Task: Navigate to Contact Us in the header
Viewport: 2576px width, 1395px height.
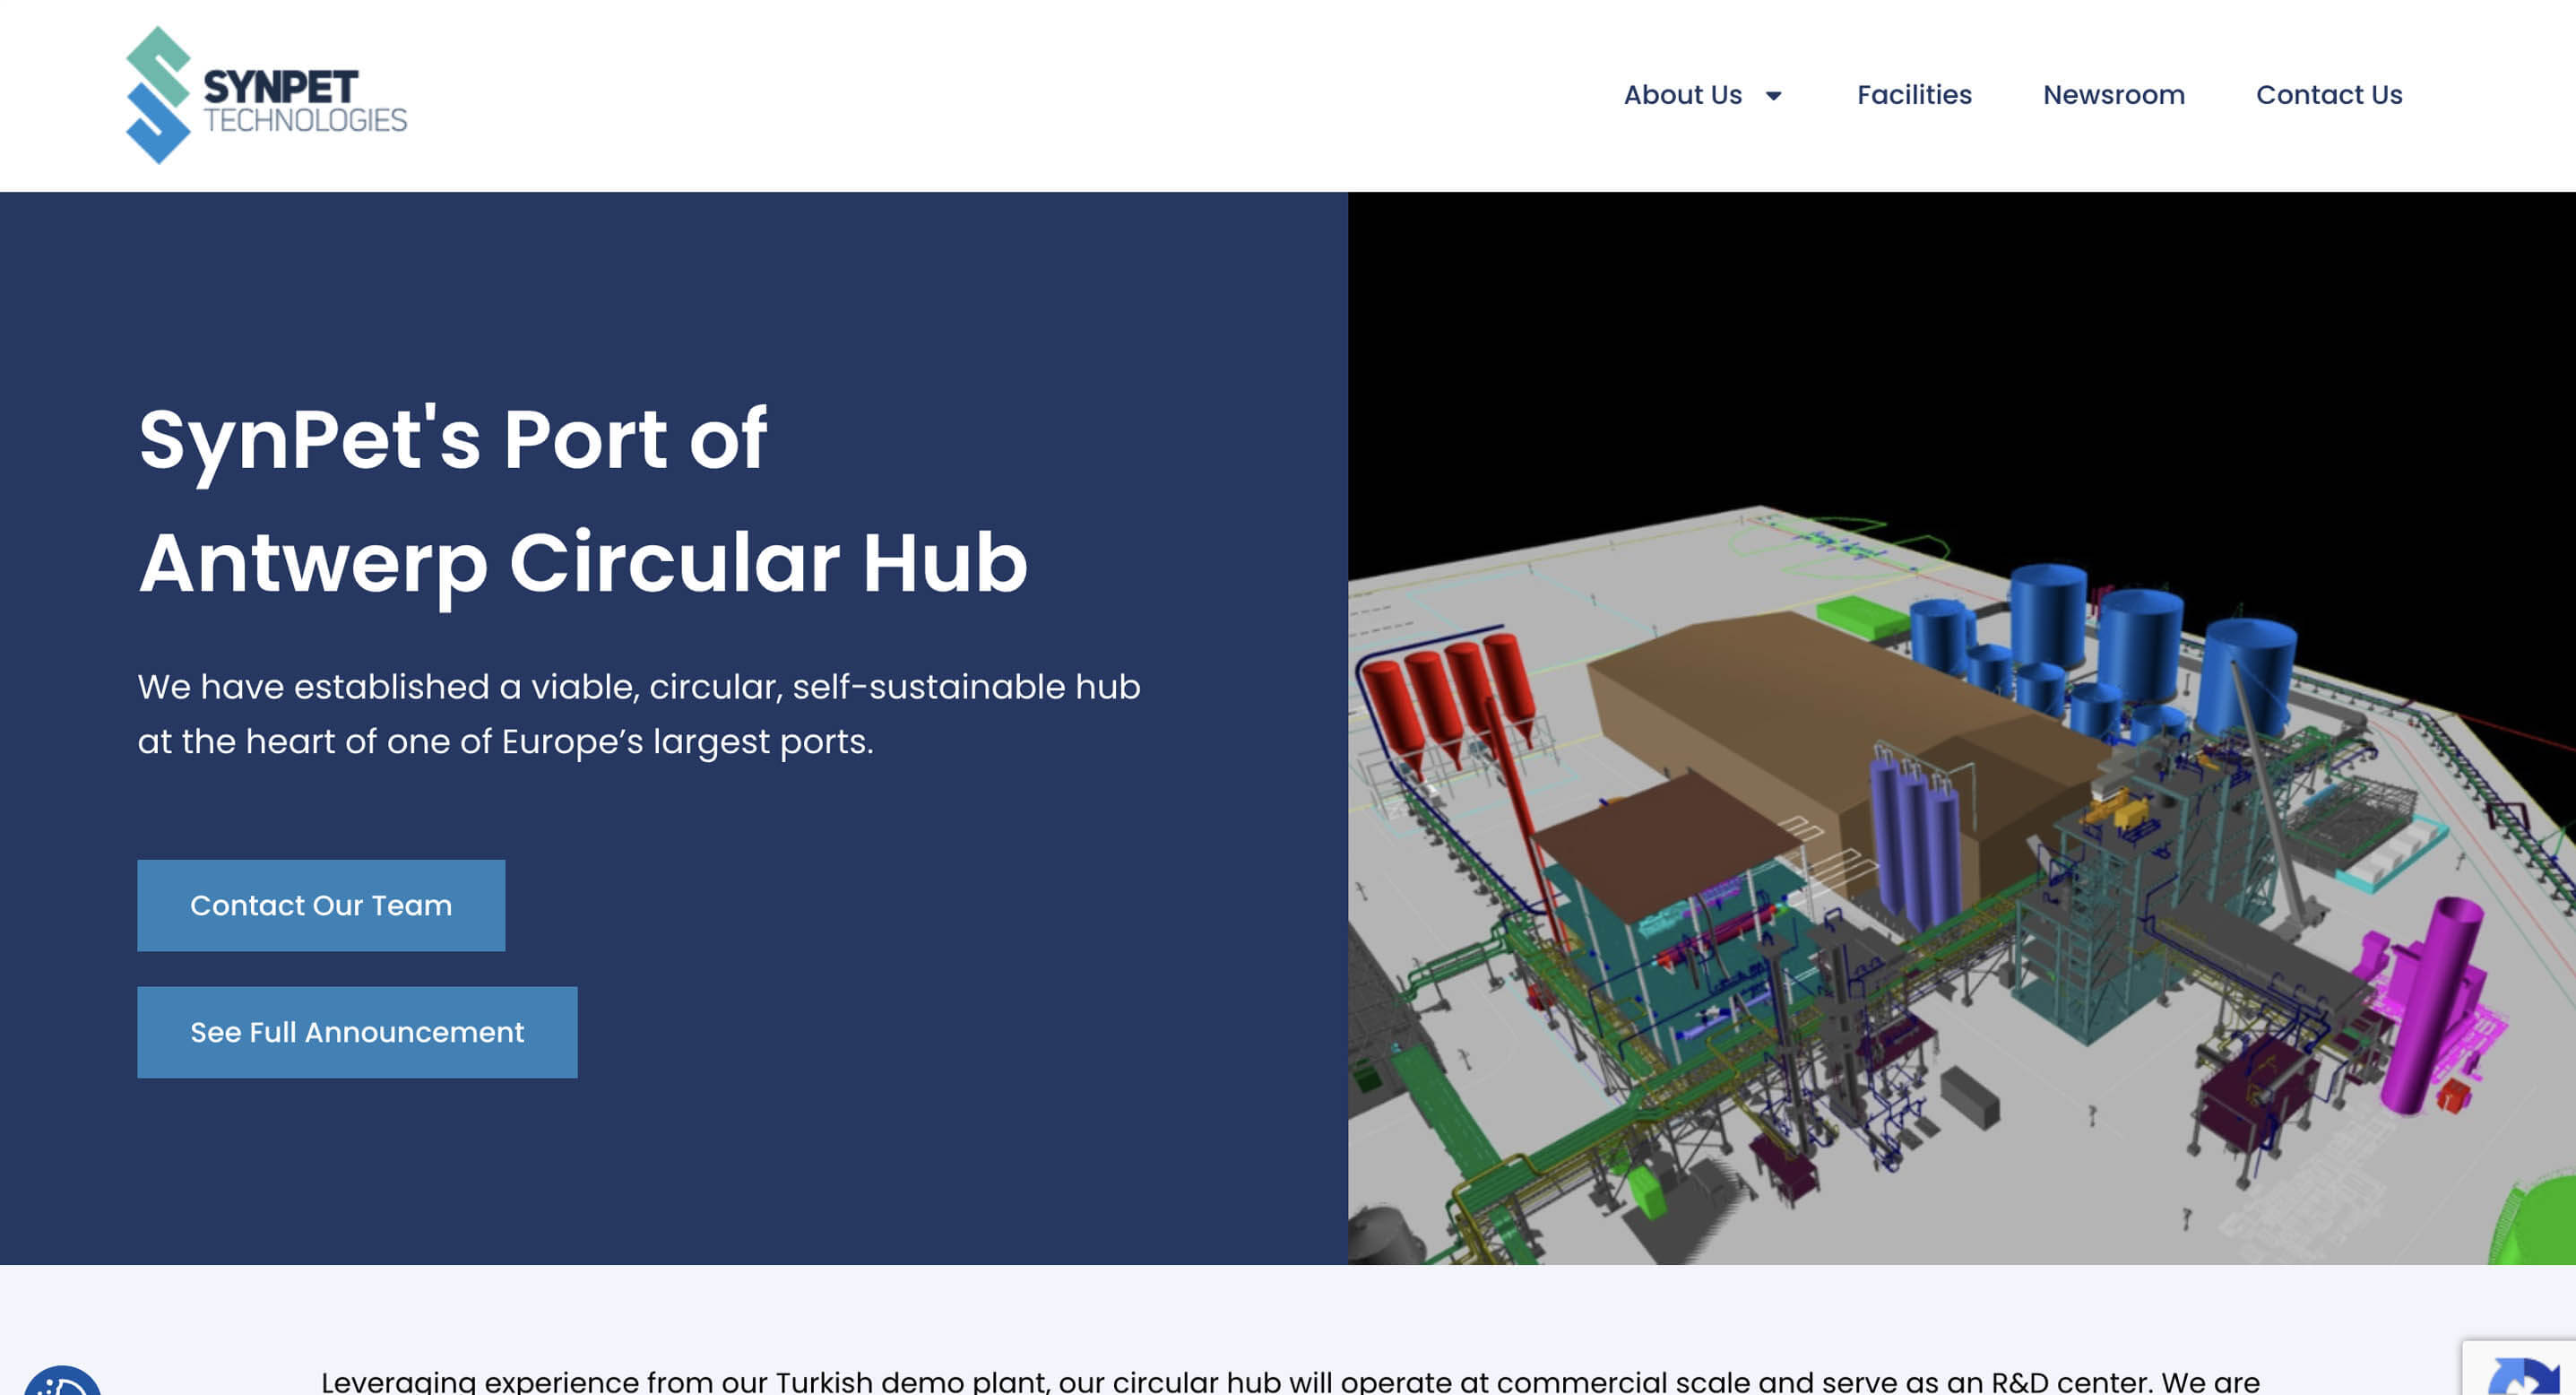Action: [x=2329, y=95]
